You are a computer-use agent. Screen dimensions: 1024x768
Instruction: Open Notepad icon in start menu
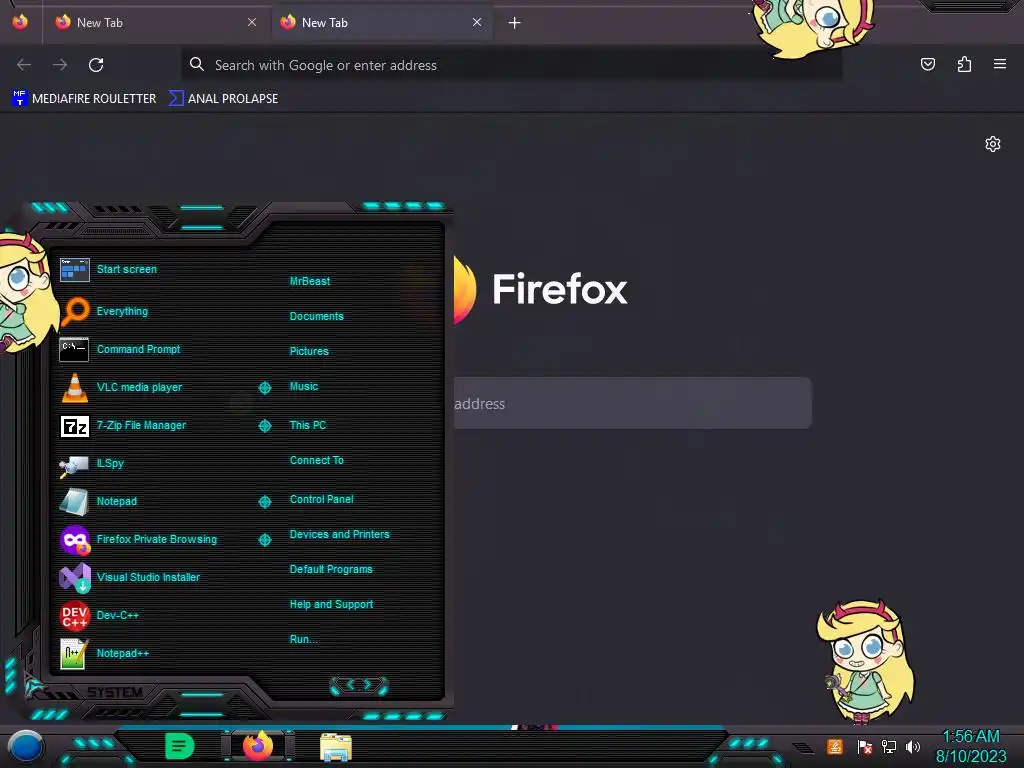[74, 502]
